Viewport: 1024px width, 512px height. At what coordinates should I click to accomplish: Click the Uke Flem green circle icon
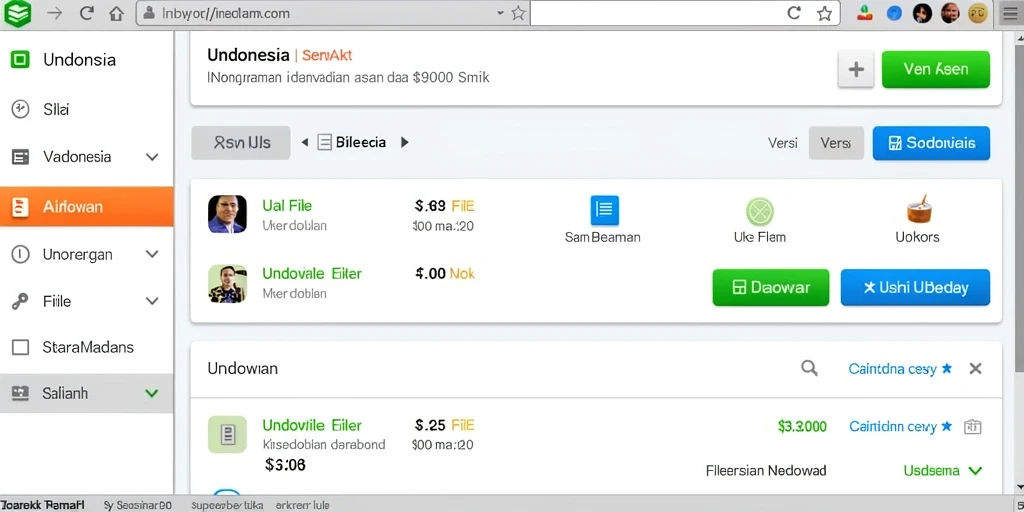point(760,212)
